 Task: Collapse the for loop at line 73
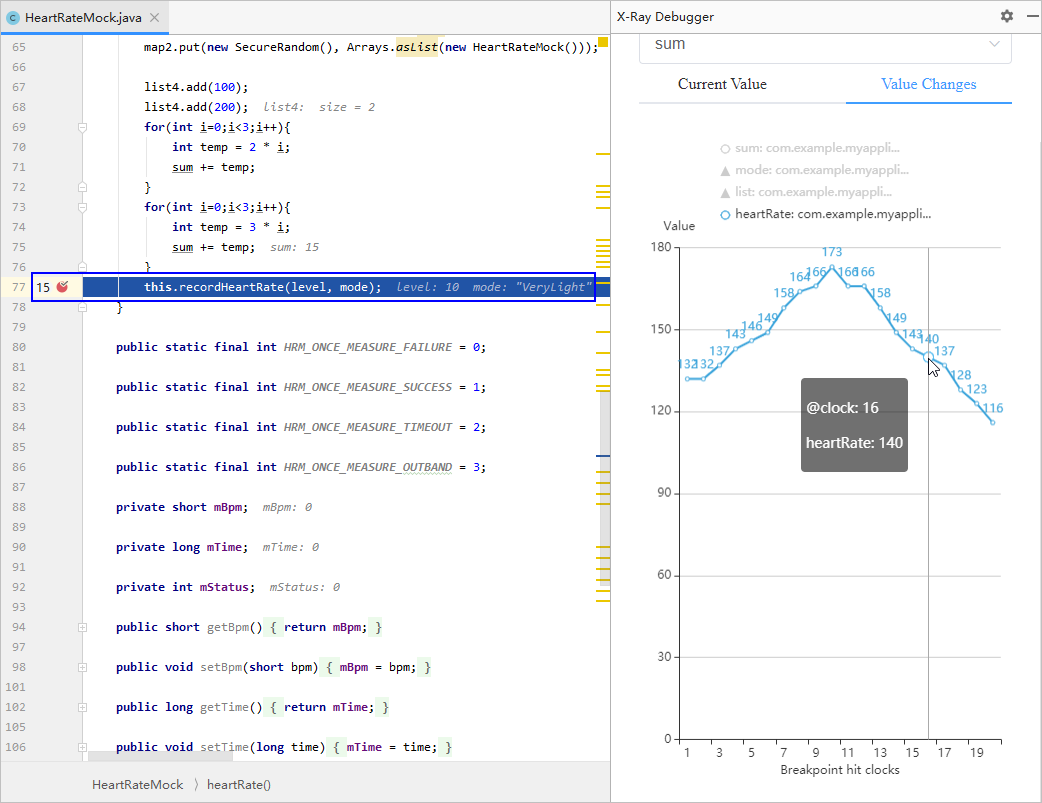point(82,207)
